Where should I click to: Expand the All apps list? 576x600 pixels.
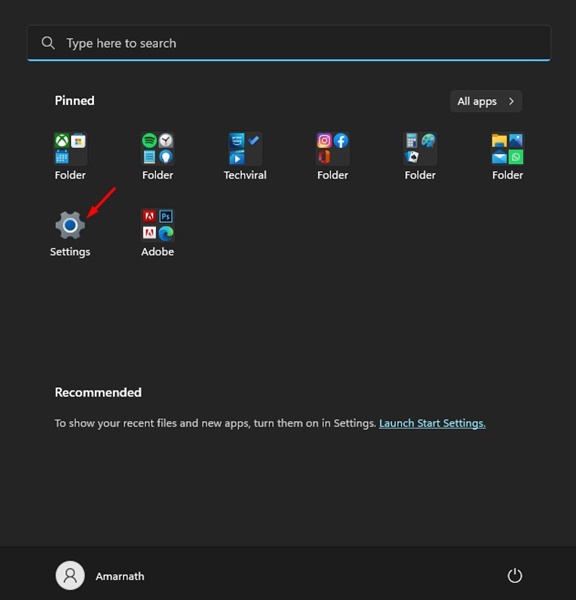tap(486, 101)
